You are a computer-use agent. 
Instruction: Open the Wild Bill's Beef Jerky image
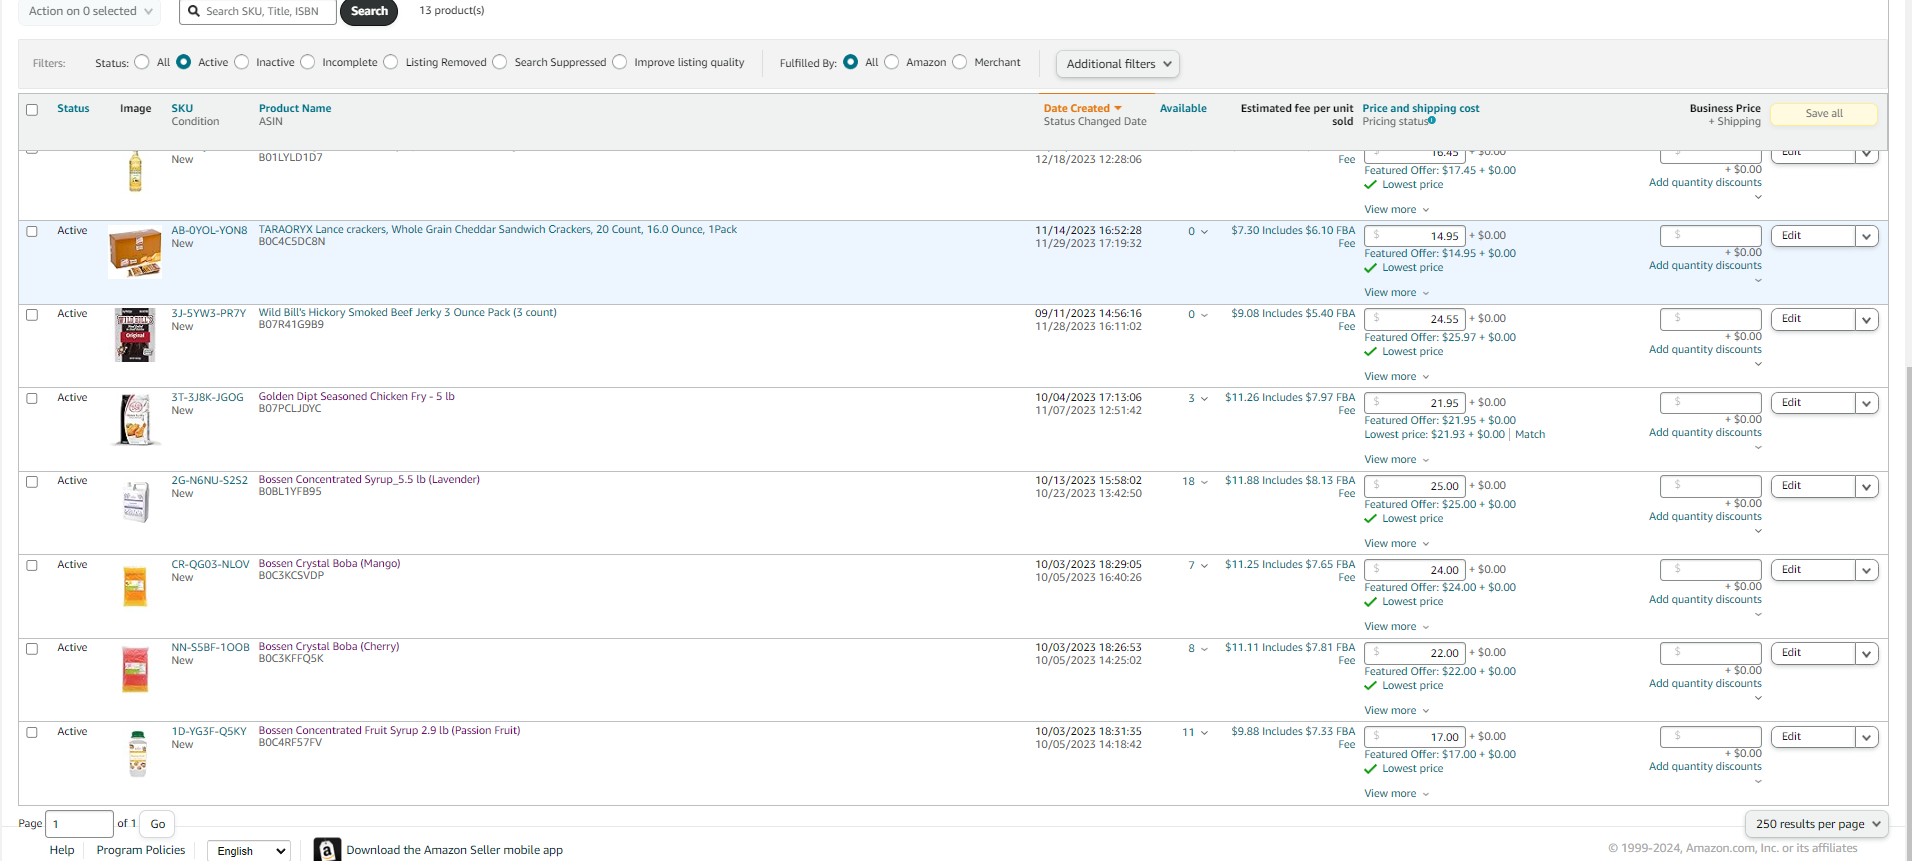135,335
